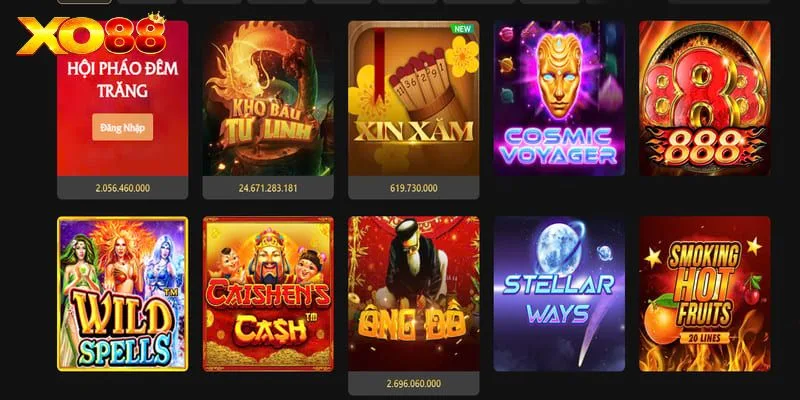Click the Đăng Nhập login button
The width and height of the screenshot is (800, 400).
click(122, 128)
